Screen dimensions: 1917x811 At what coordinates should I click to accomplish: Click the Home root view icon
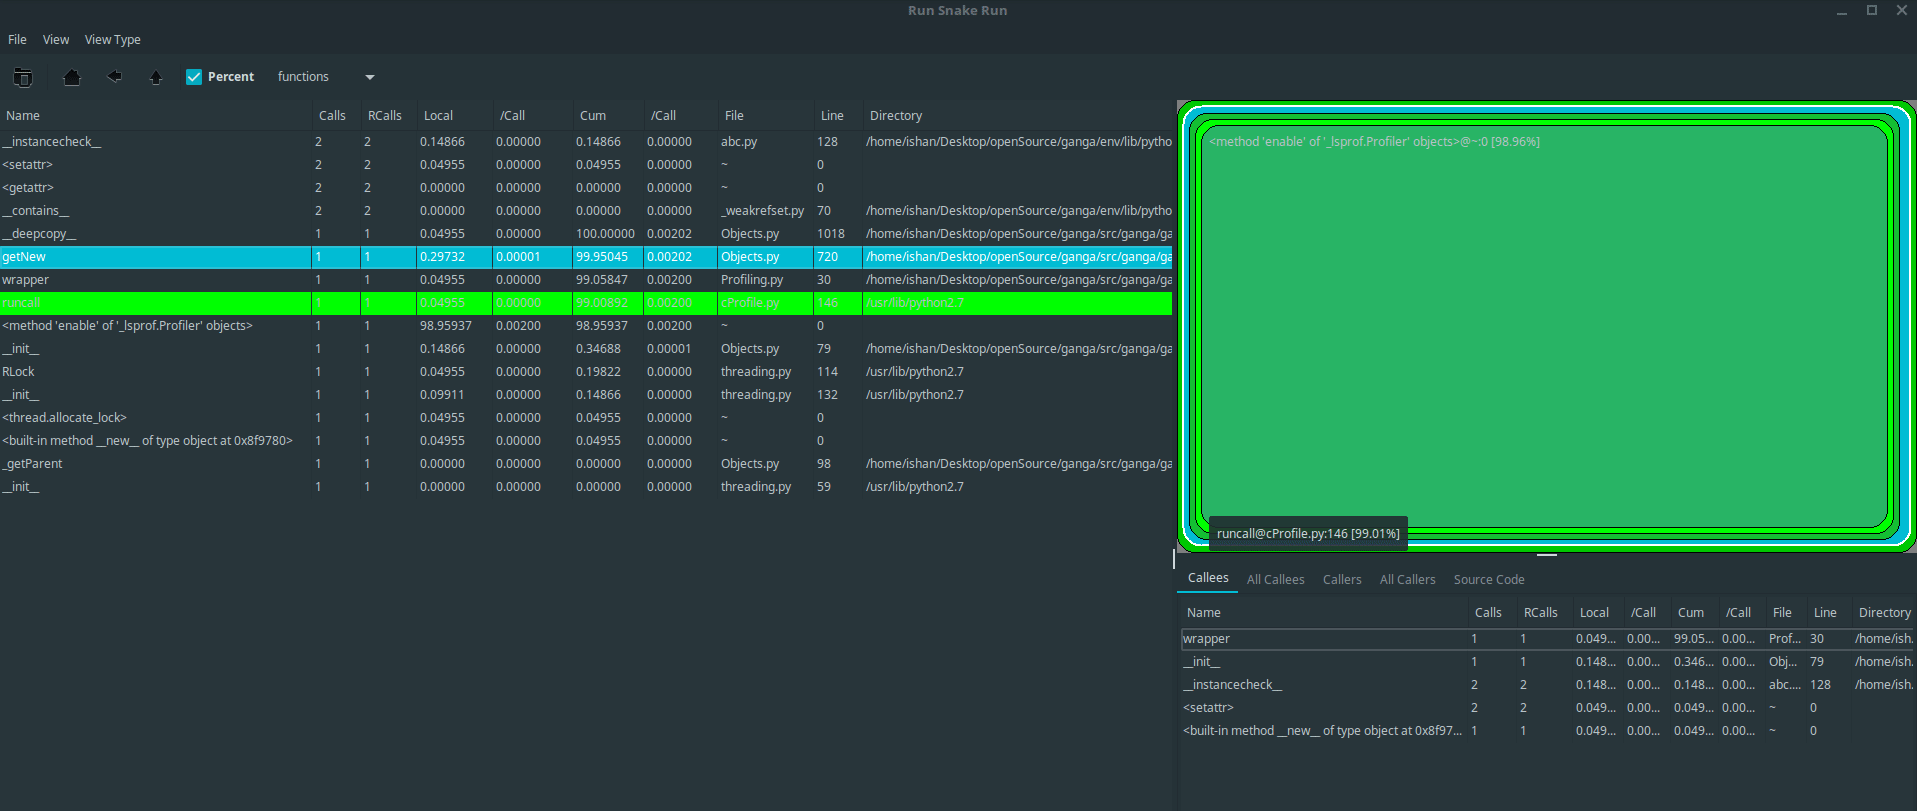72,77
